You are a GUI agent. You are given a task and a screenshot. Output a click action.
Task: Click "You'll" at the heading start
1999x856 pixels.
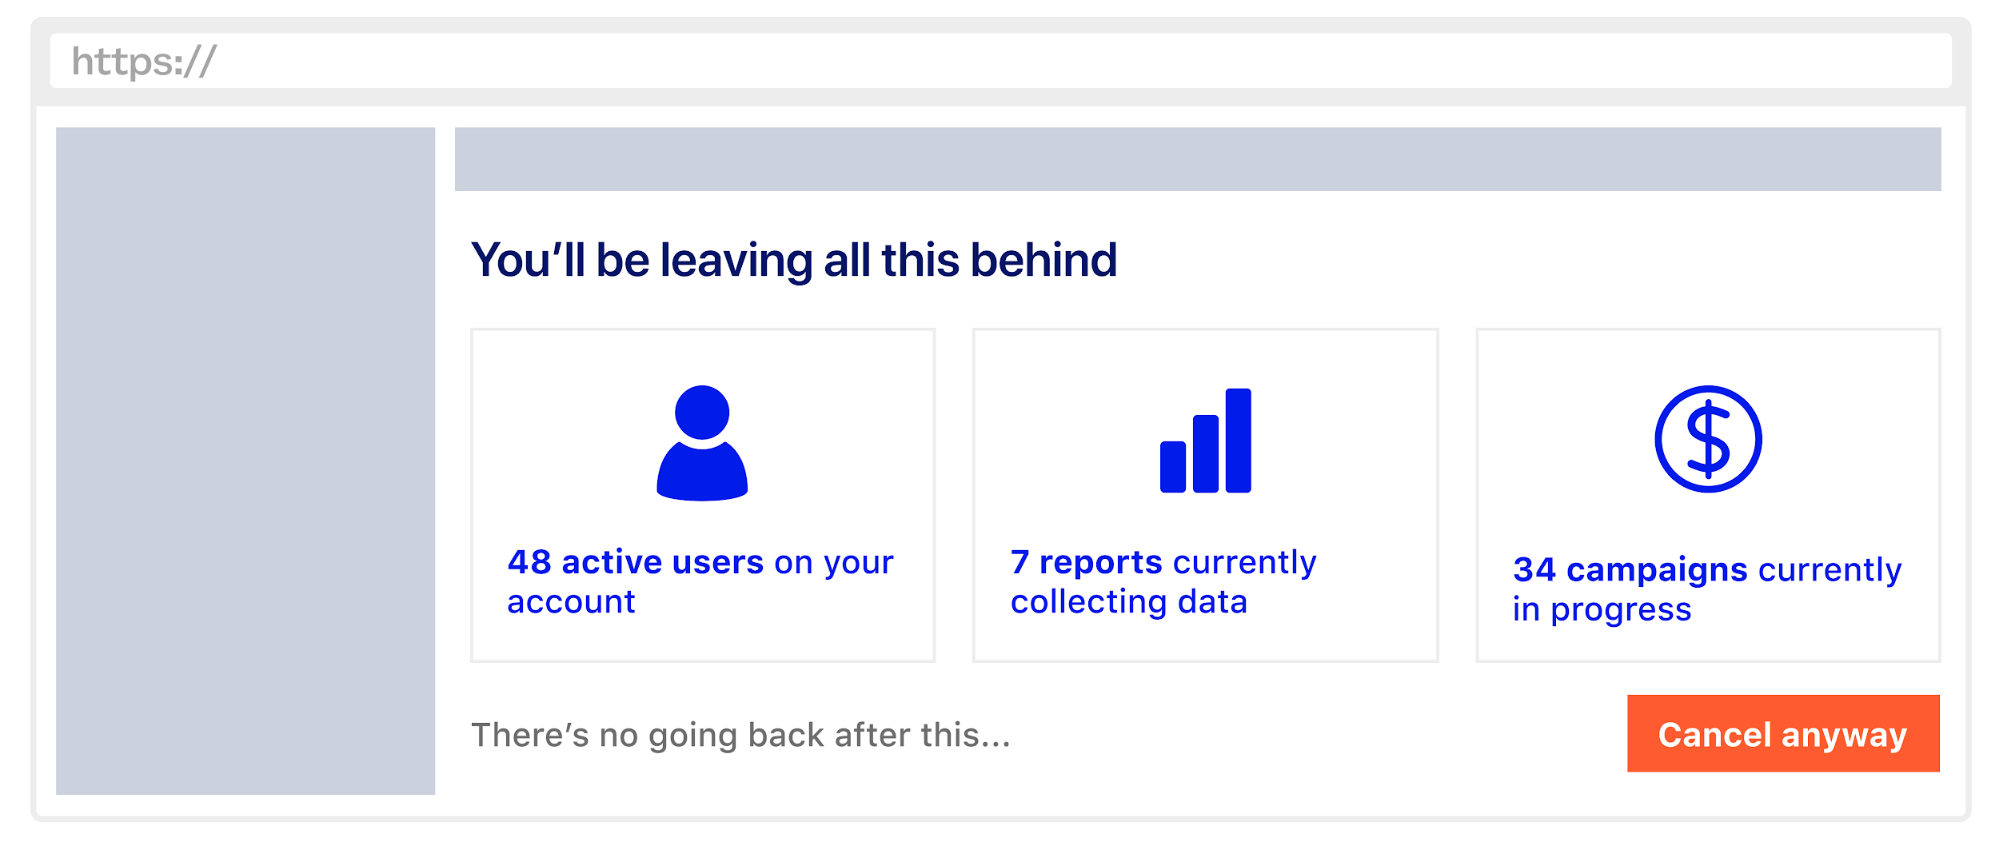coord(527,260)
